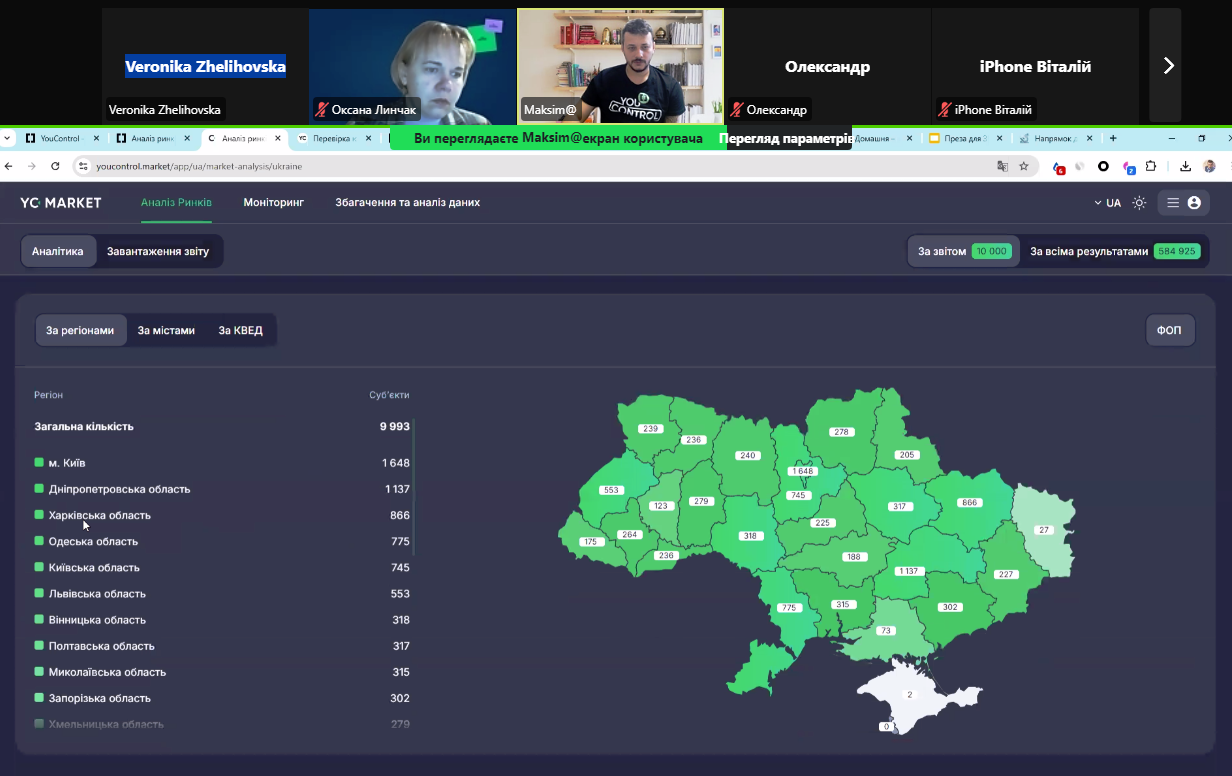This screenshot has width=1232, height=776.
Task: Click the Crimea map region labeled 2
Action: [x=909, y=694]
